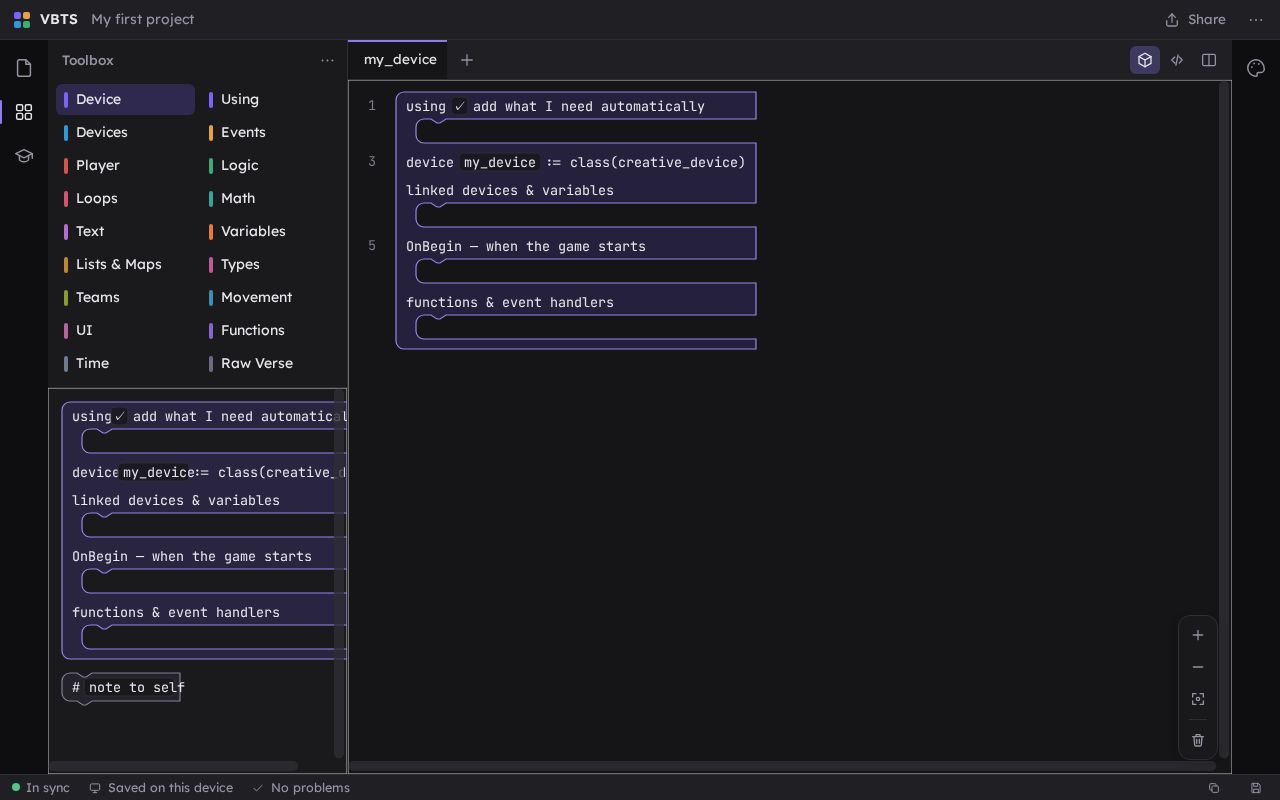The image size is (1280, 800).
Task: Toggle the using checkbox in the workspace block
Action: tap(460, 106)
